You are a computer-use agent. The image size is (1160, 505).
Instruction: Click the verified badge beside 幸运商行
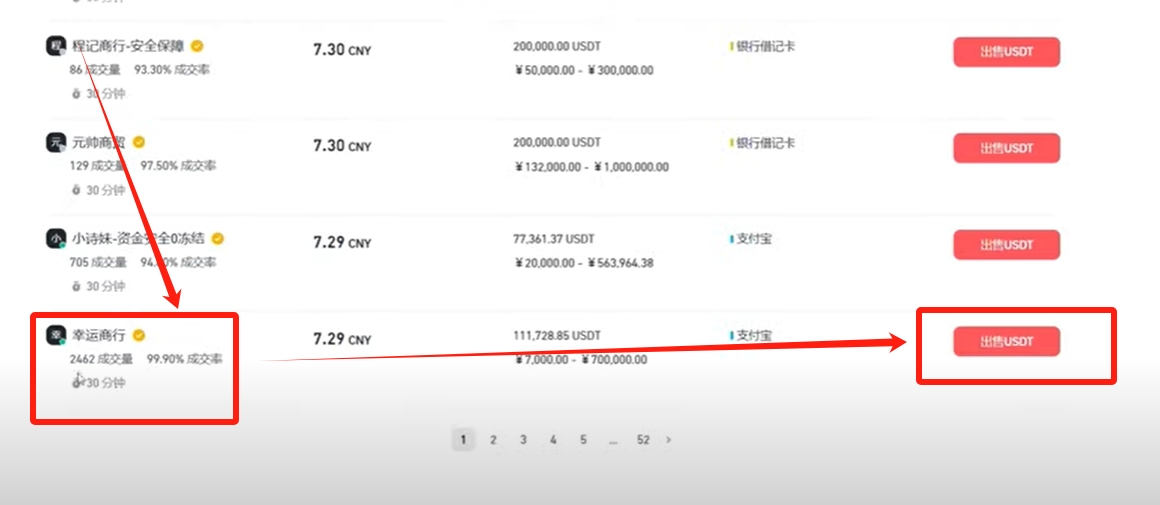pyautogui.click(x=140, y=335)
